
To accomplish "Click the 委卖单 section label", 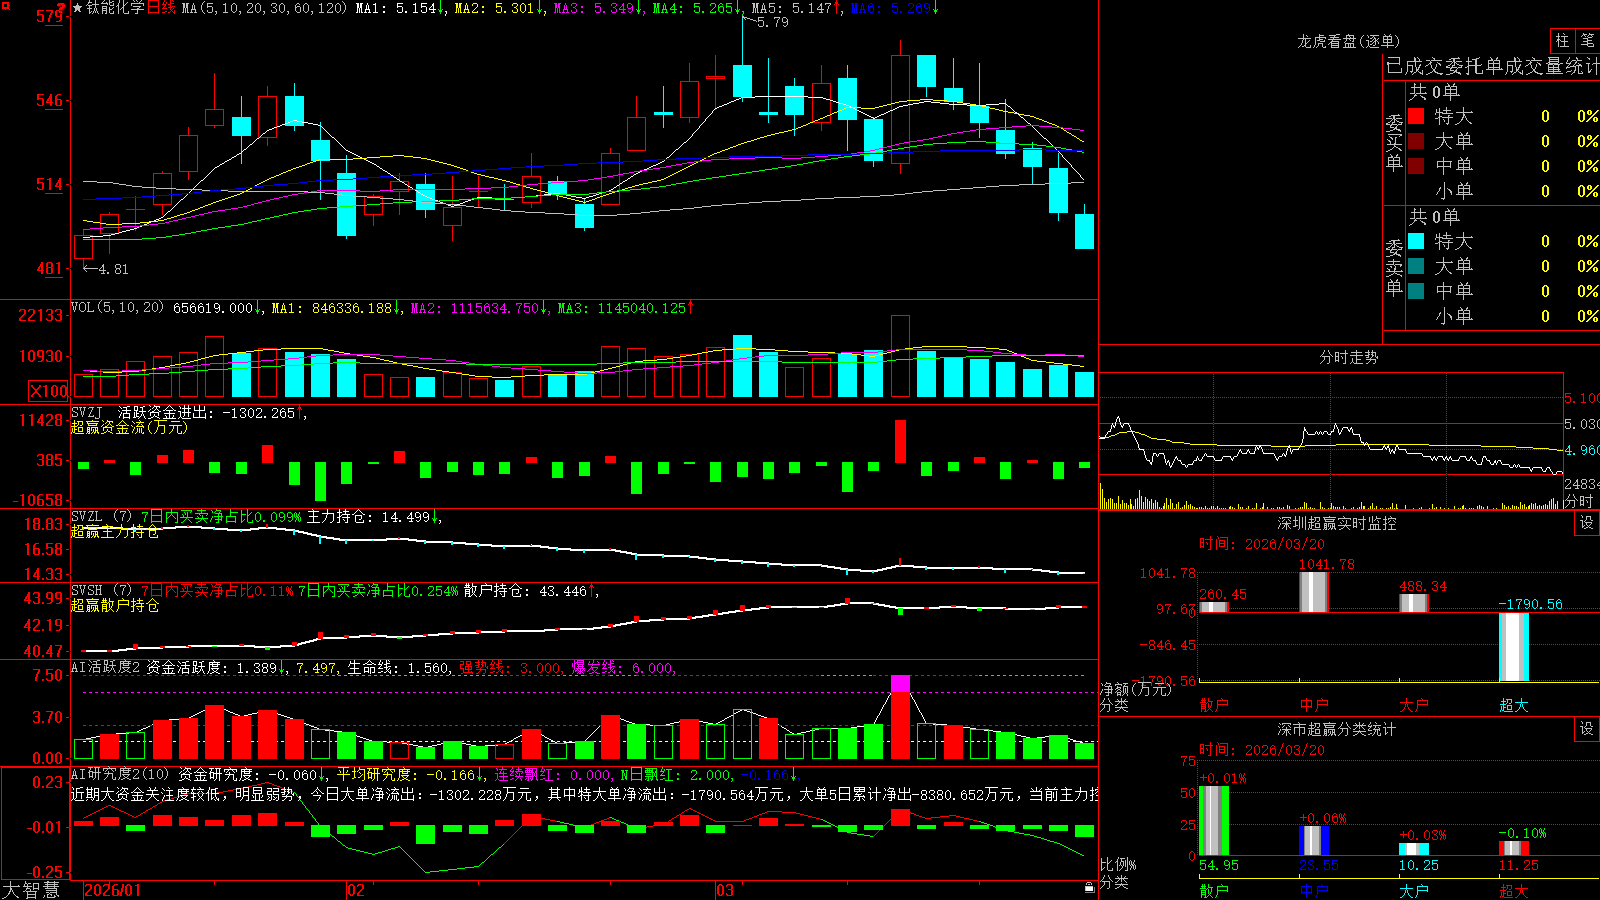I will (x=1394, y=268).
